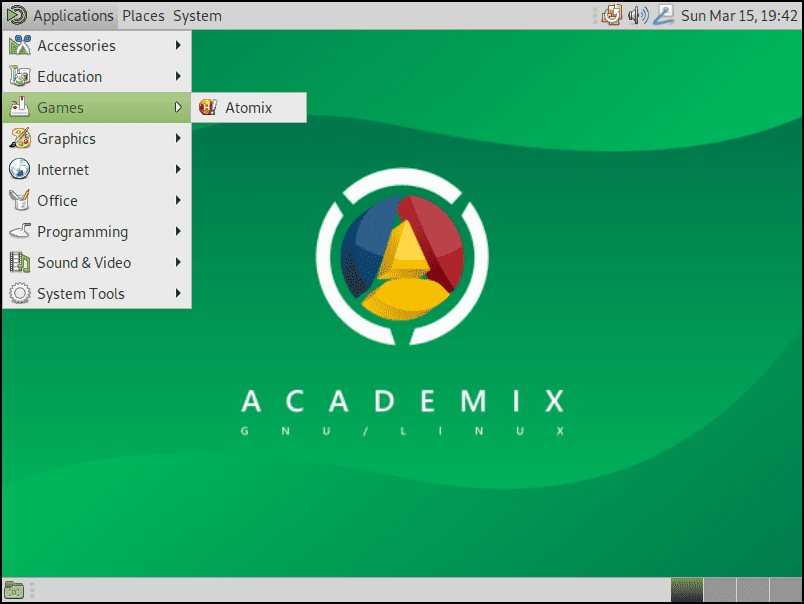The width and height of the screenshot is (804, 604).
Task: Click the Academix logo on Applications menu
Action: tap(16, 15)
